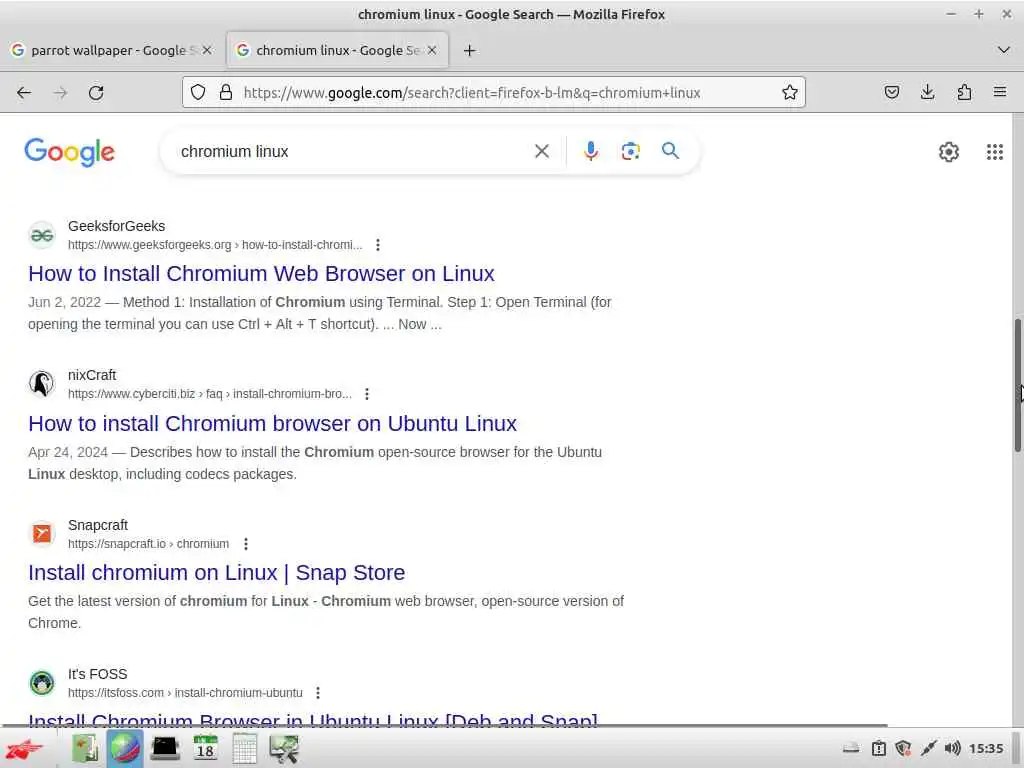This screenshot has height=768, width=1024.
Task: Clear the Google search box
Action: click(541, 152)
